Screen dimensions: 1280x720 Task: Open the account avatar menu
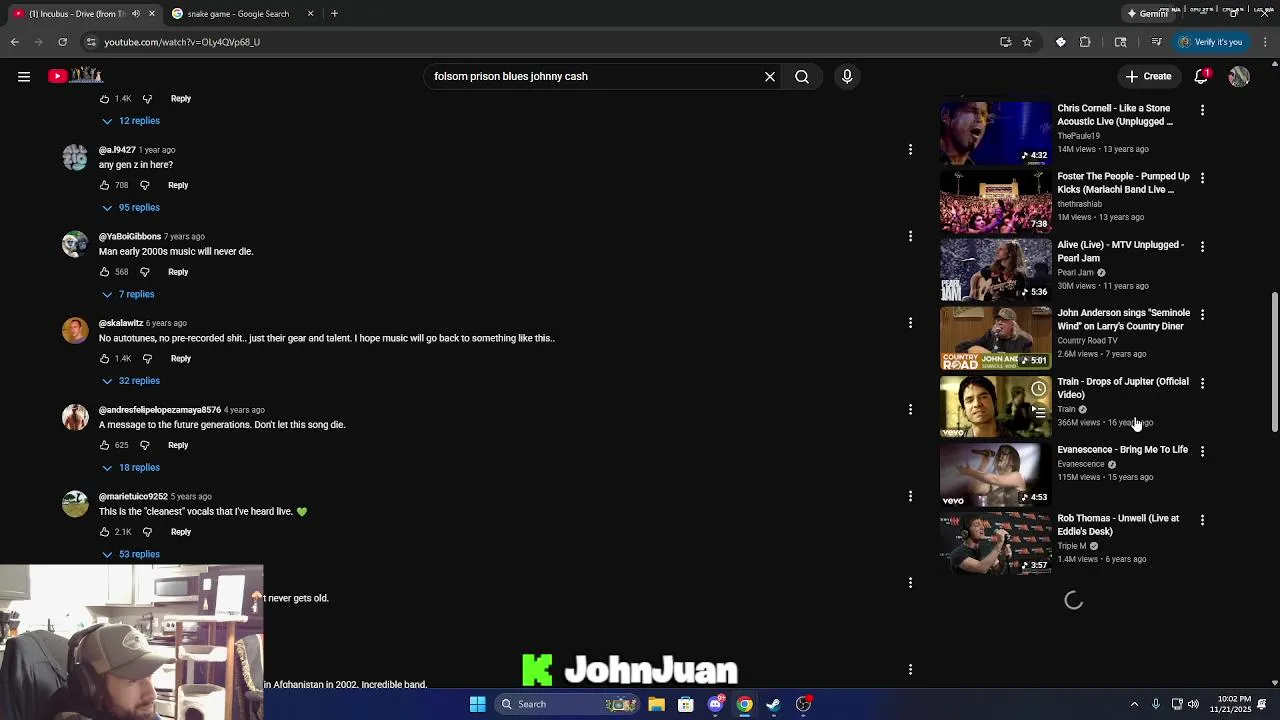coord(1239,76)
